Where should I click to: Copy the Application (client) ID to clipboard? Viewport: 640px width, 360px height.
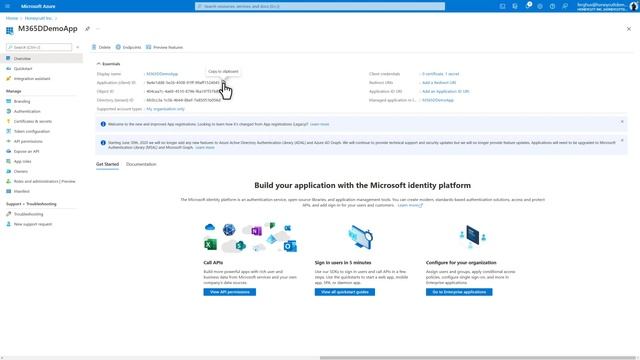click(223, 82)
